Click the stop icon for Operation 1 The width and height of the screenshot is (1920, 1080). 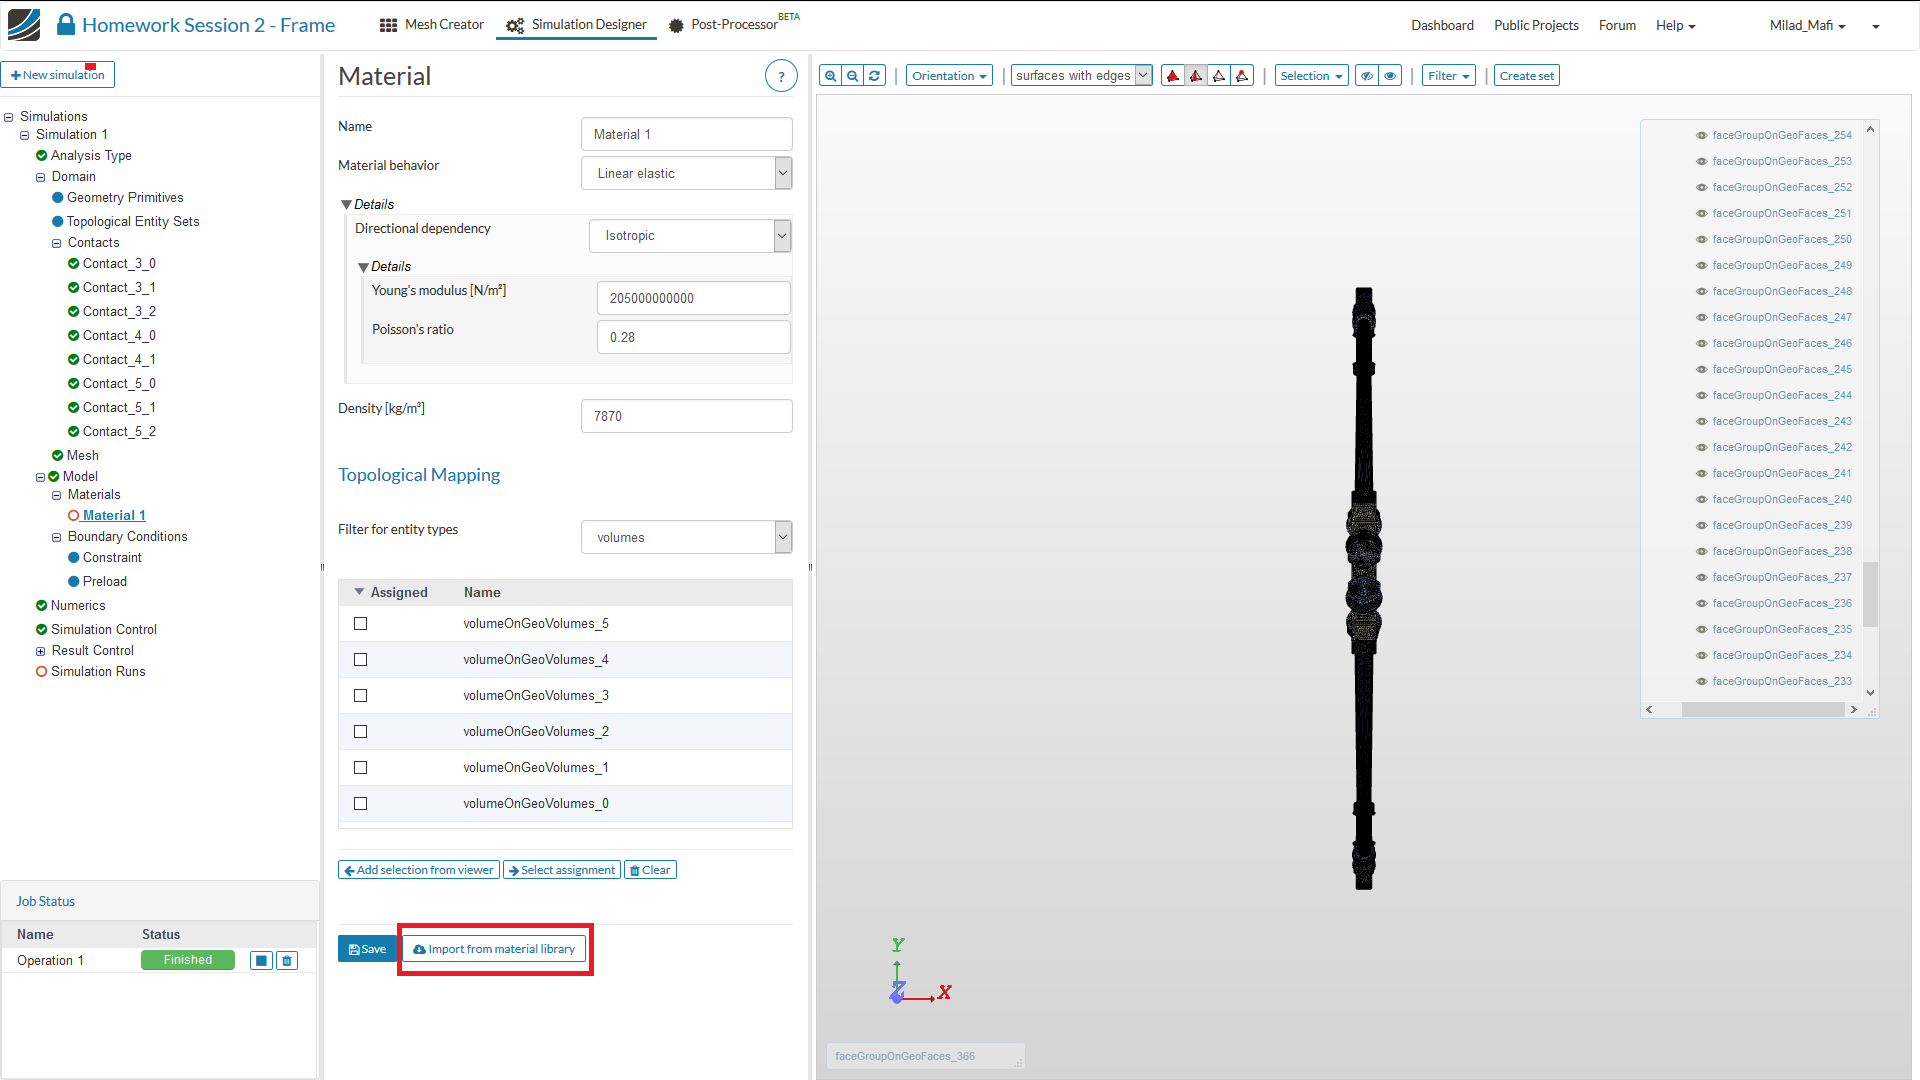coord(261,960)
